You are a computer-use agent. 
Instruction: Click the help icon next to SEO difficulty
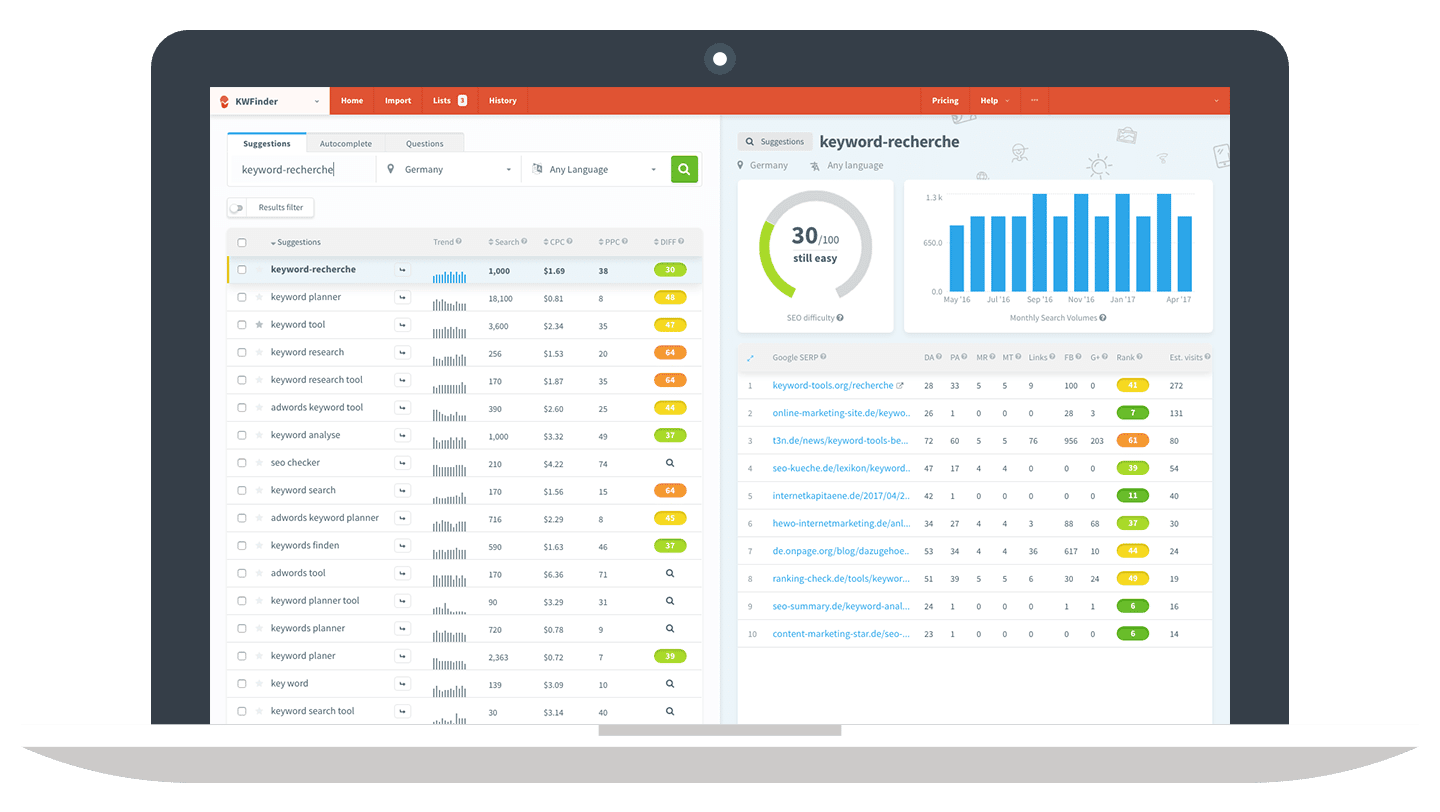840,318
